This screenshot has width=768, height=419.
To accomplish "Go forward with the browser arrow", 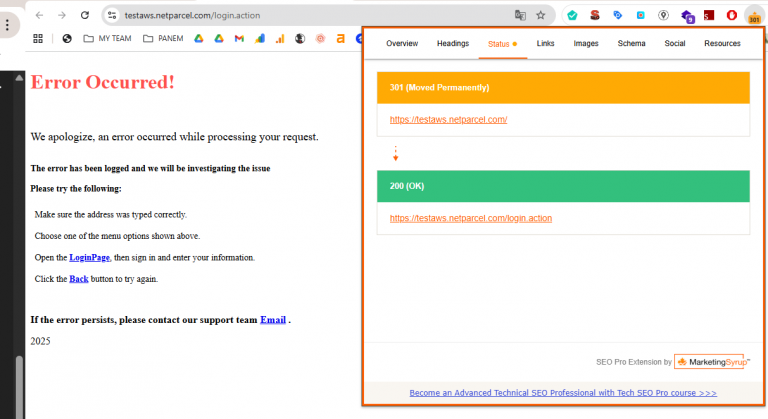I will click(x=62, y=15).
